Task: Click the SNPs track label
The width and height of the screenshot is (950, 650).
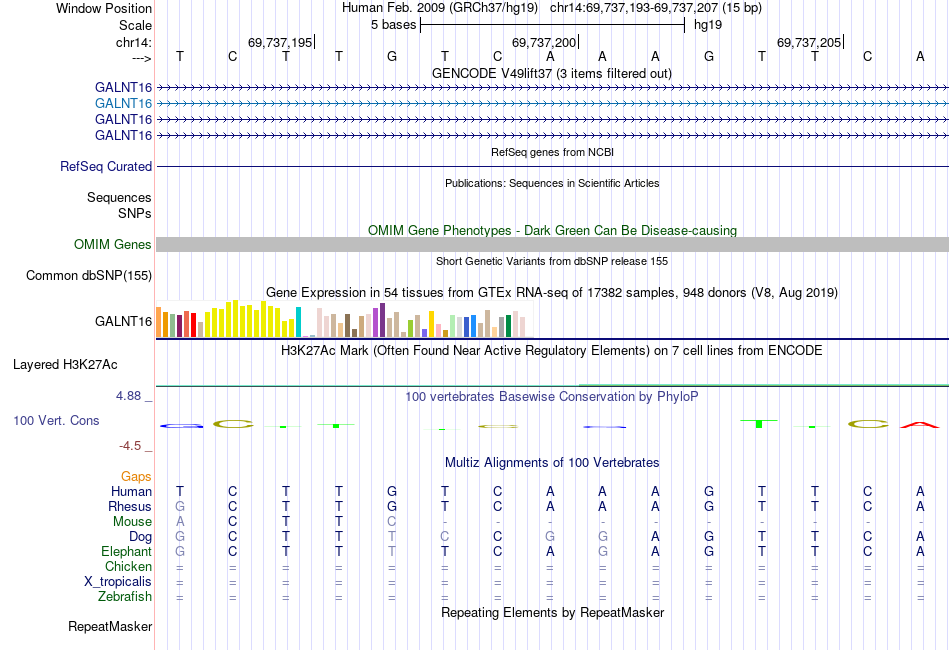Action: click(x=135, y=213)
